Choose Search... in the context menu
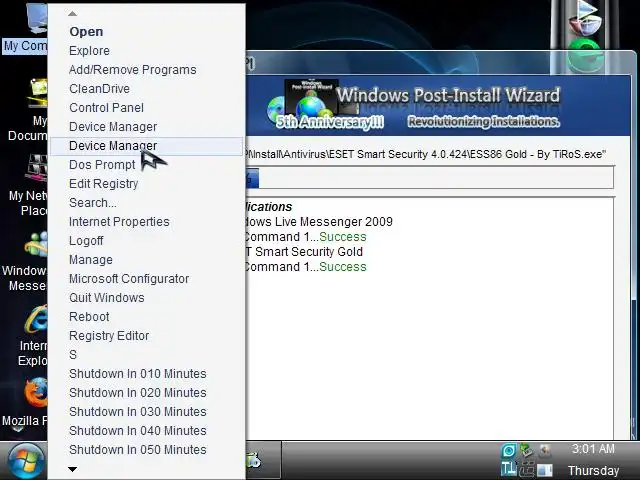The height and width of the screenshot is (480, 640). point(93,202)
